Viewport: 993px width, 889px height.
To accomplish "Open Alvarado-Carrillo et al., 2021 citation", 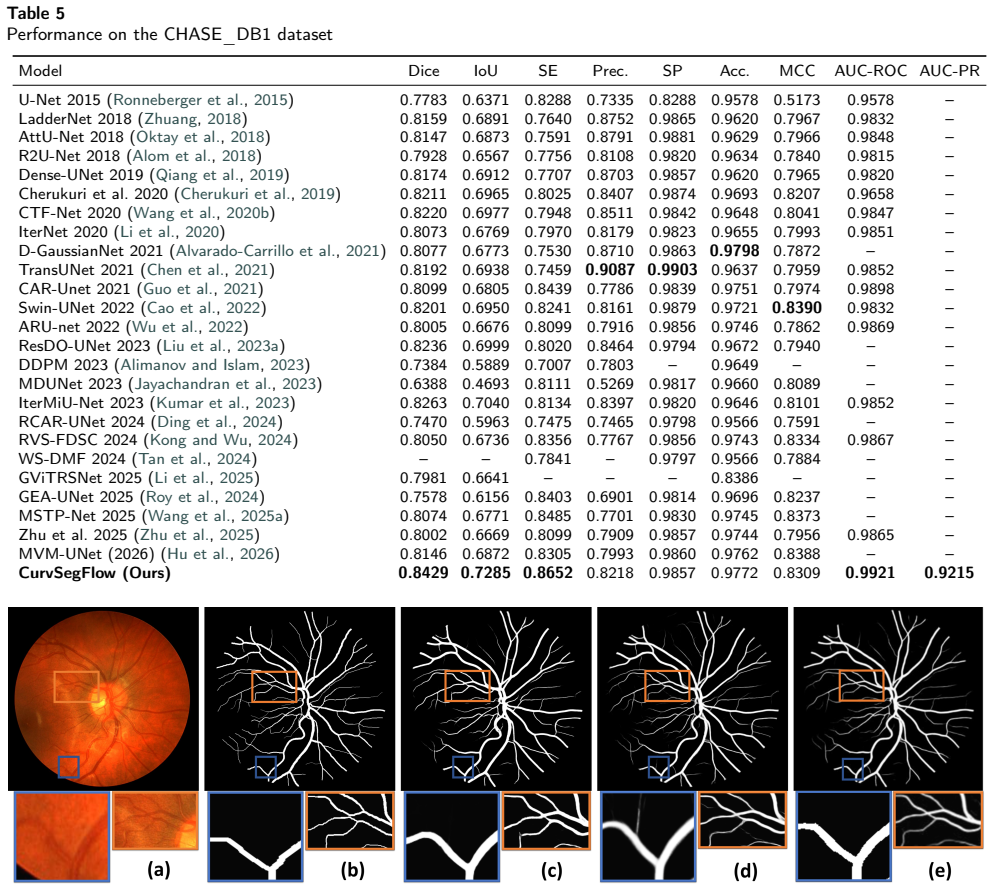I will click(278, 251).
